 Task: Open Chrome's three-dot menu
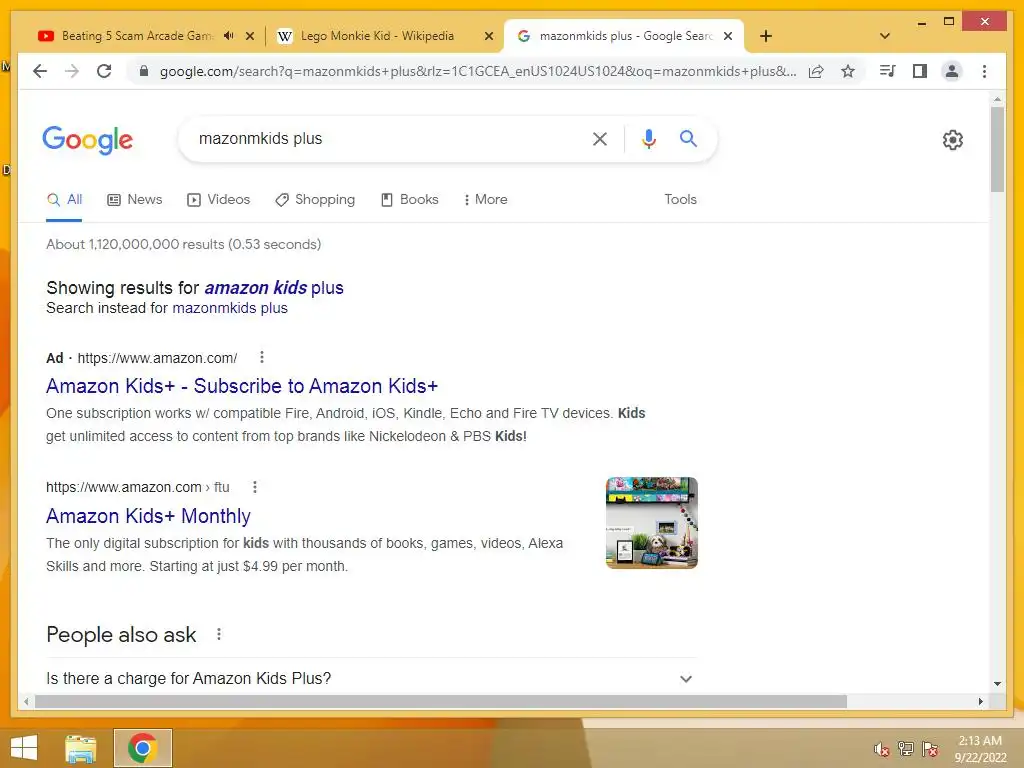[x=984, y=71]
